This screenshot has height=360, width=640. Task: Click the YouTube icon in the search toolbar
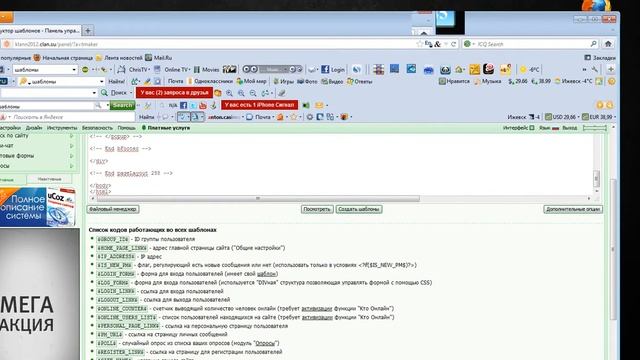[x=203, y=105]
